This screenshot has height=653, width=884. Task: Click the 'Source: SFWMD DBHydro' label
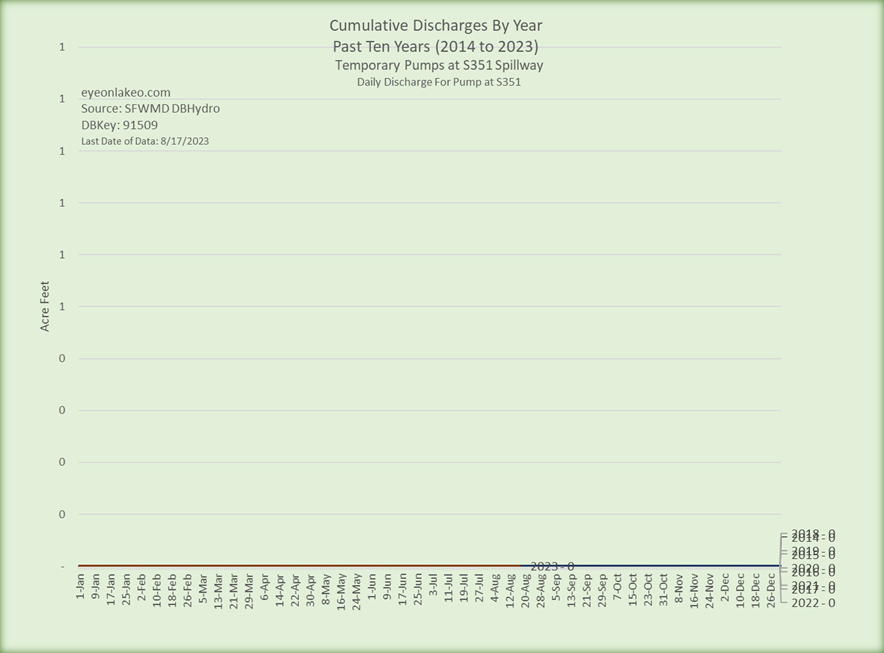[x=150, y=108]
